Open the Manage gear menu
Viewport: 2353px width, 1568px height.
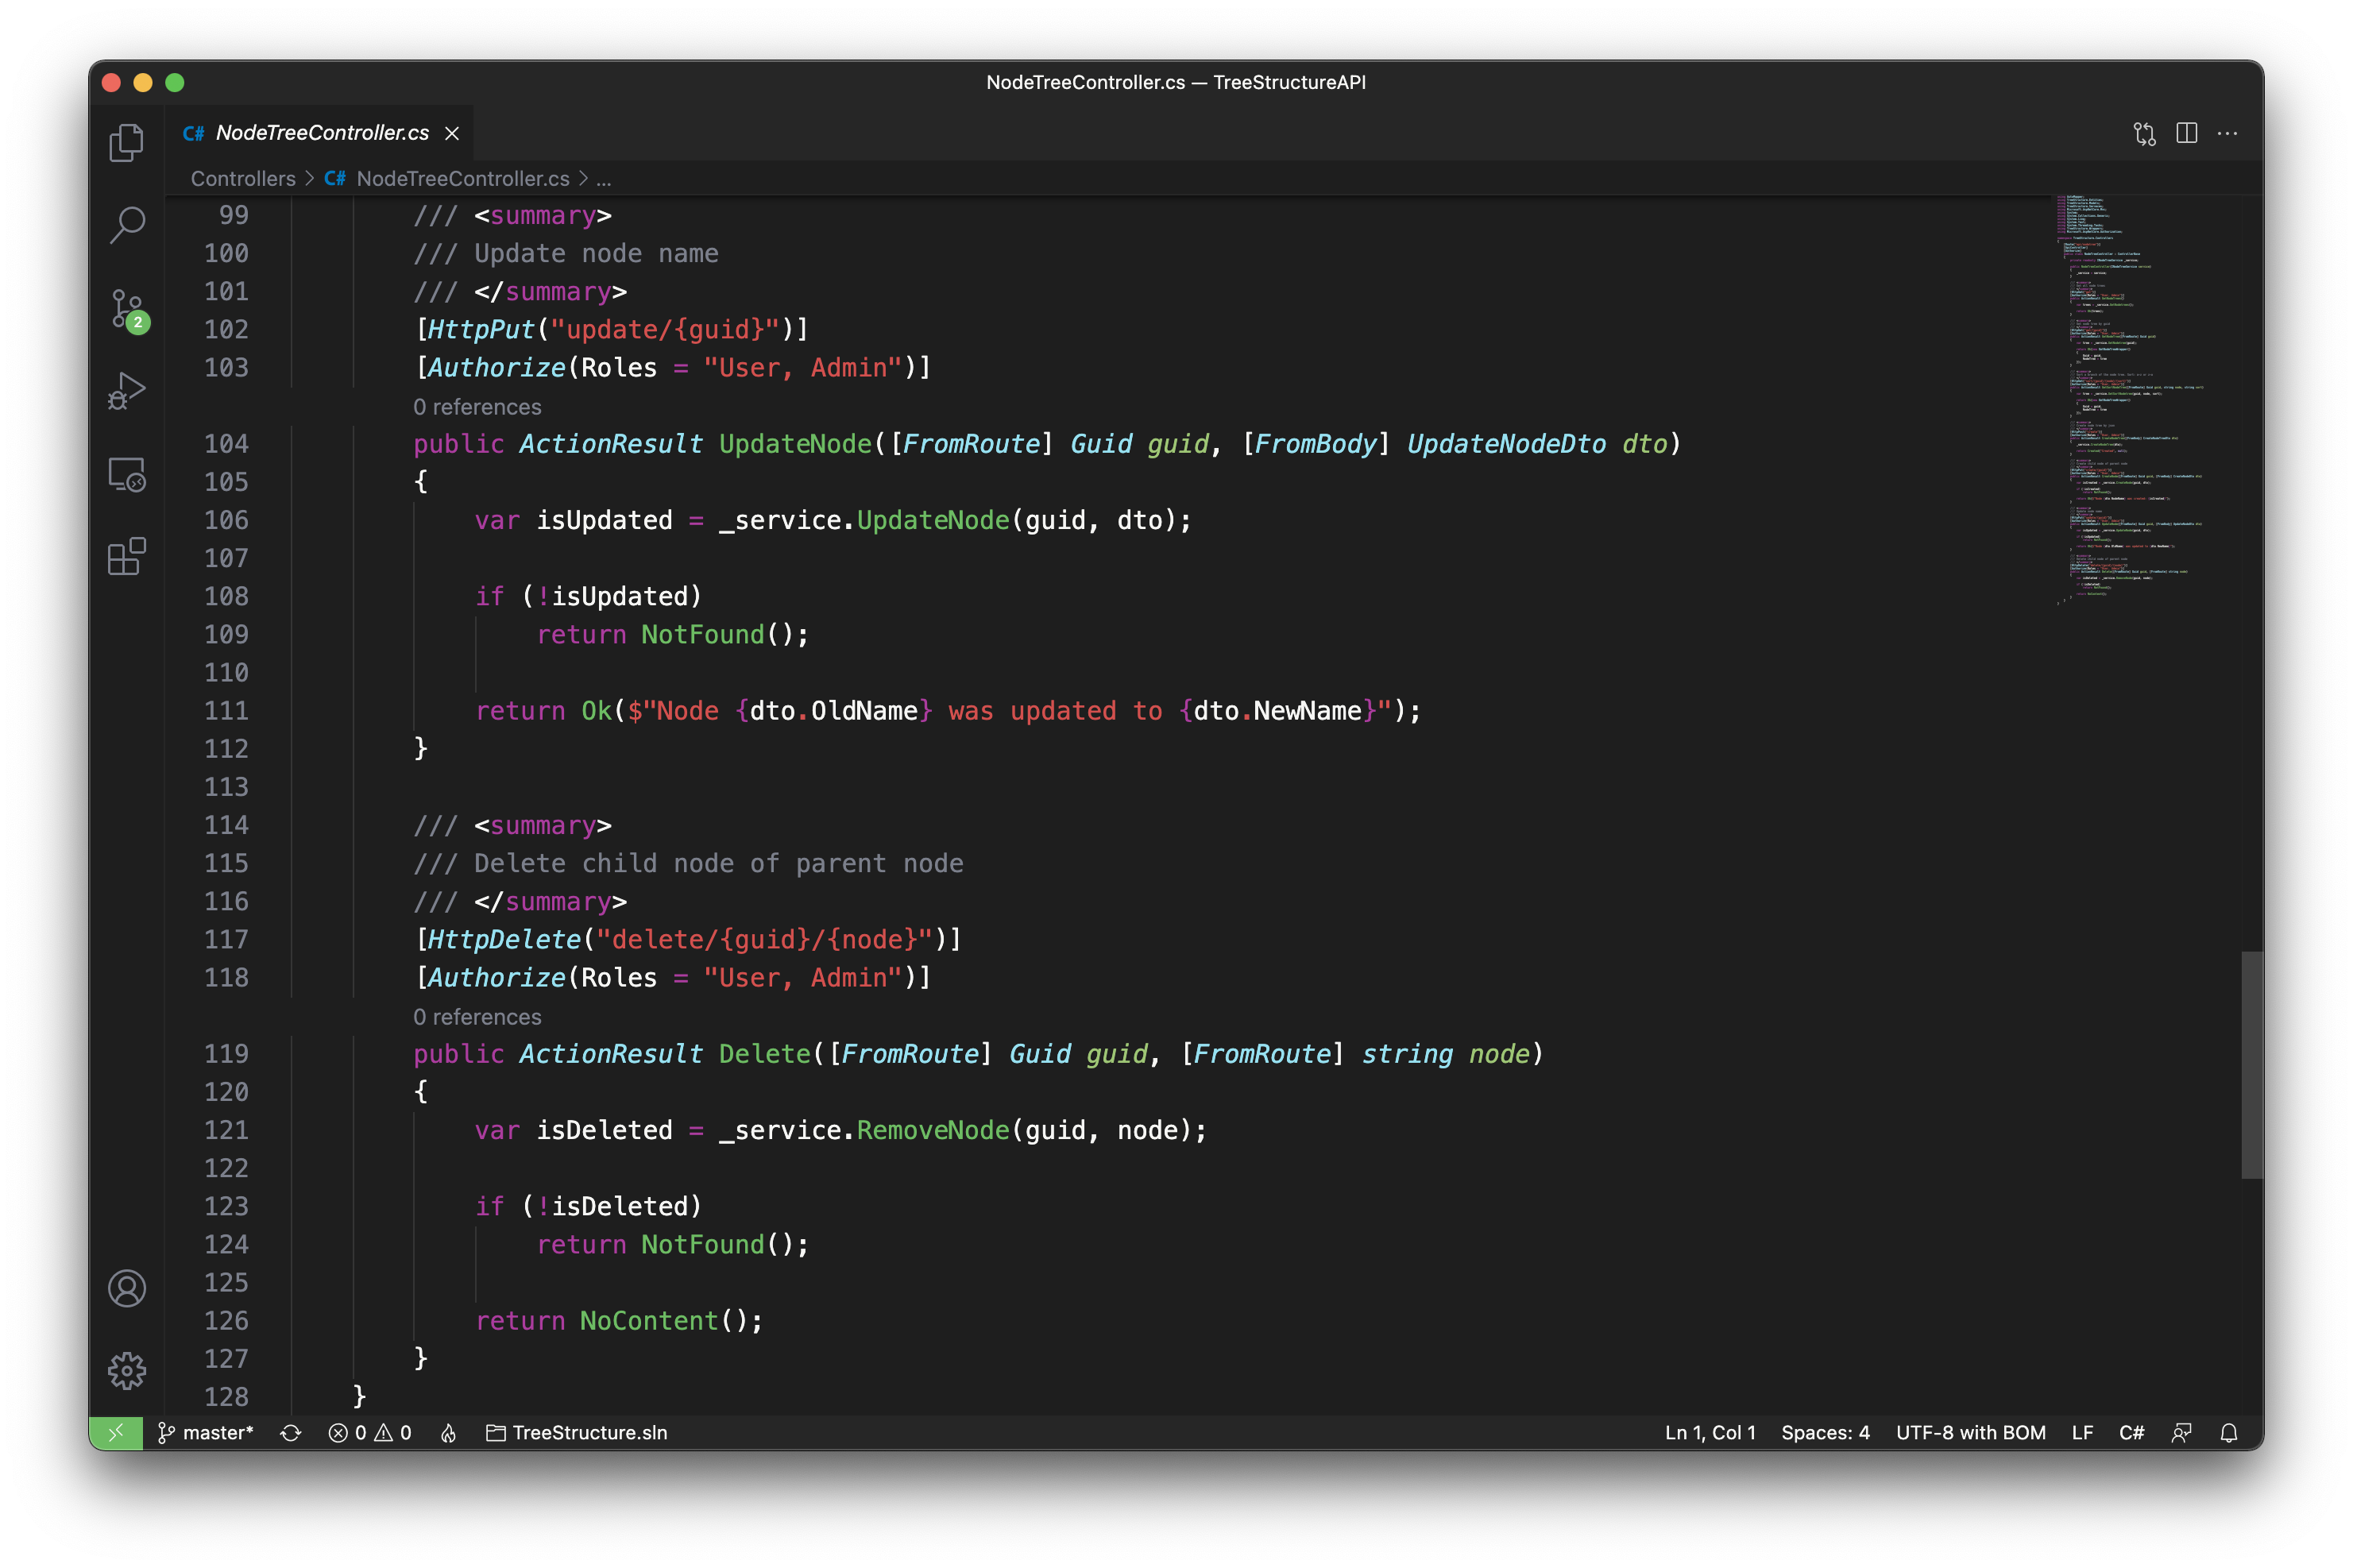coord(127,1370)
